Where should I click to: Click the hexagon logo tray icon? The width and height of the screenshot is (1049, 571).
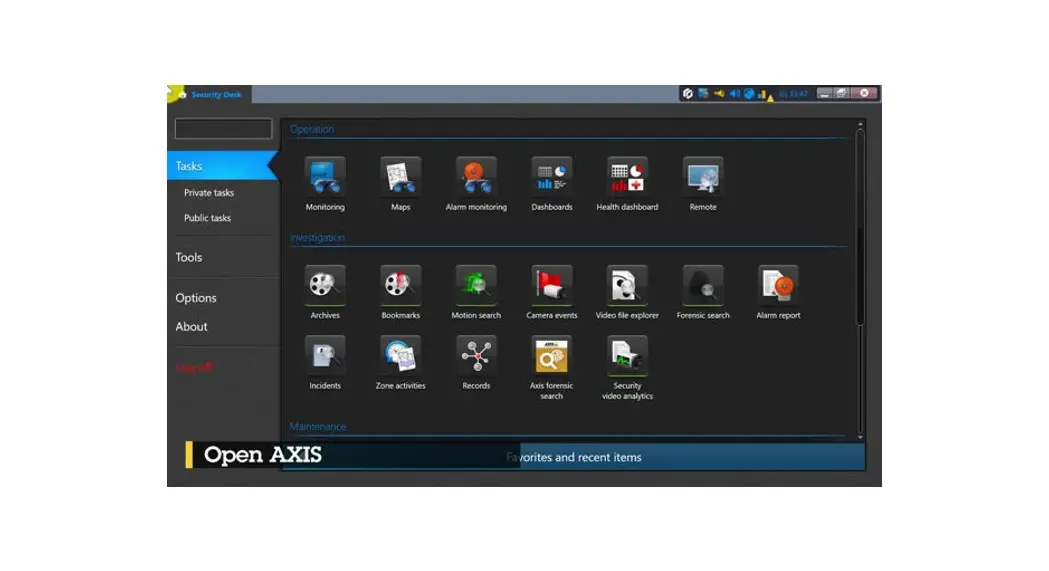[x=687, y=94]
